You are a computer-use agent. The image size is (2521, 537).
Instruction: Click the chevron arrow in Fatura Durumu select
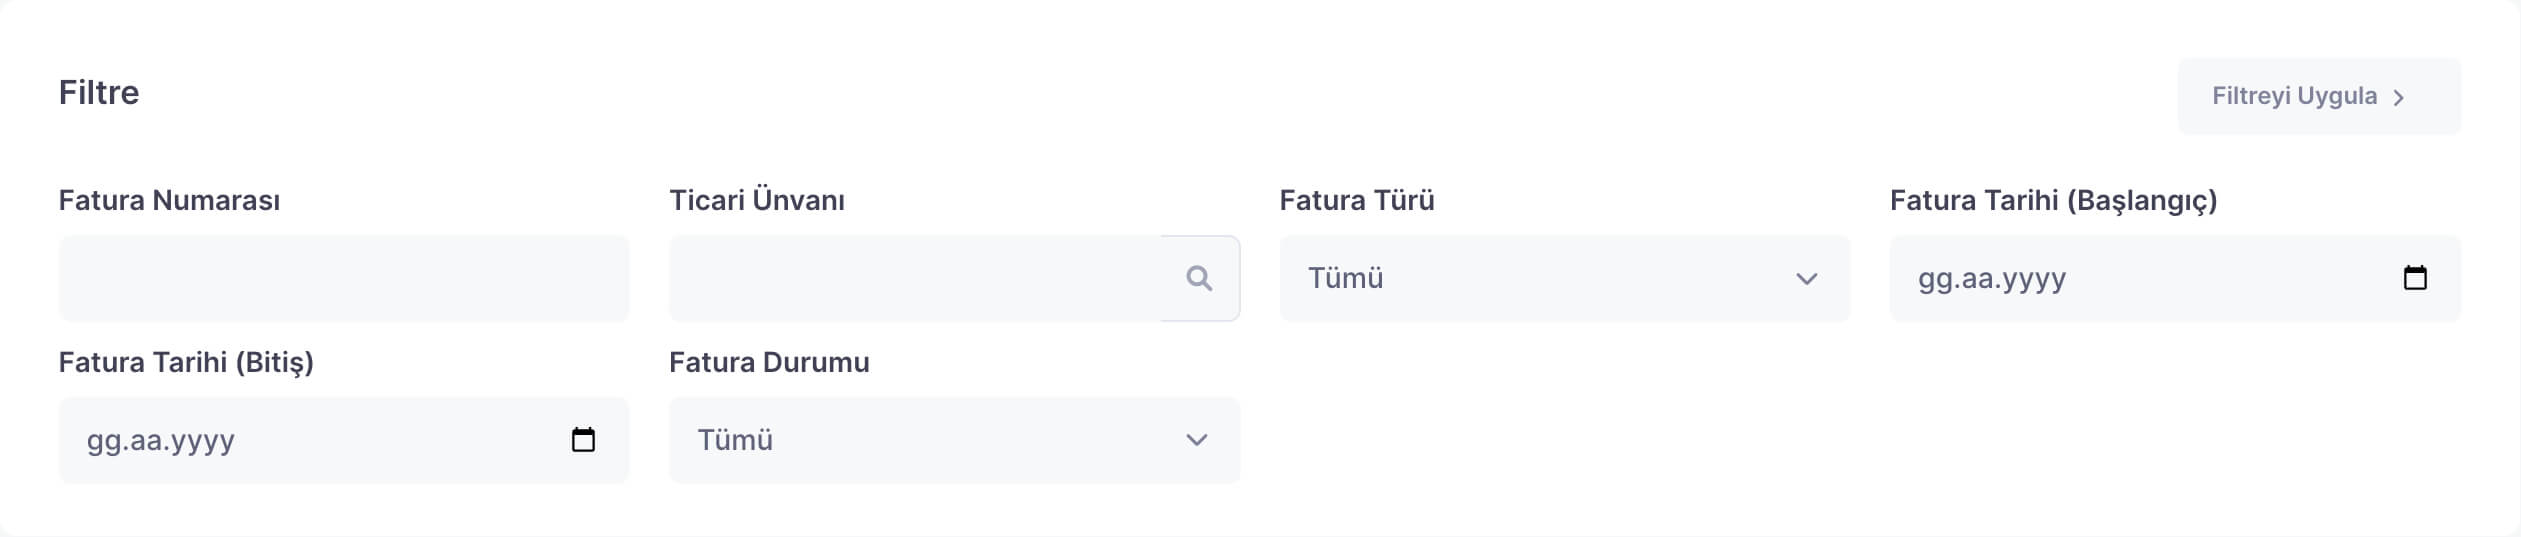coord(1196,441)
